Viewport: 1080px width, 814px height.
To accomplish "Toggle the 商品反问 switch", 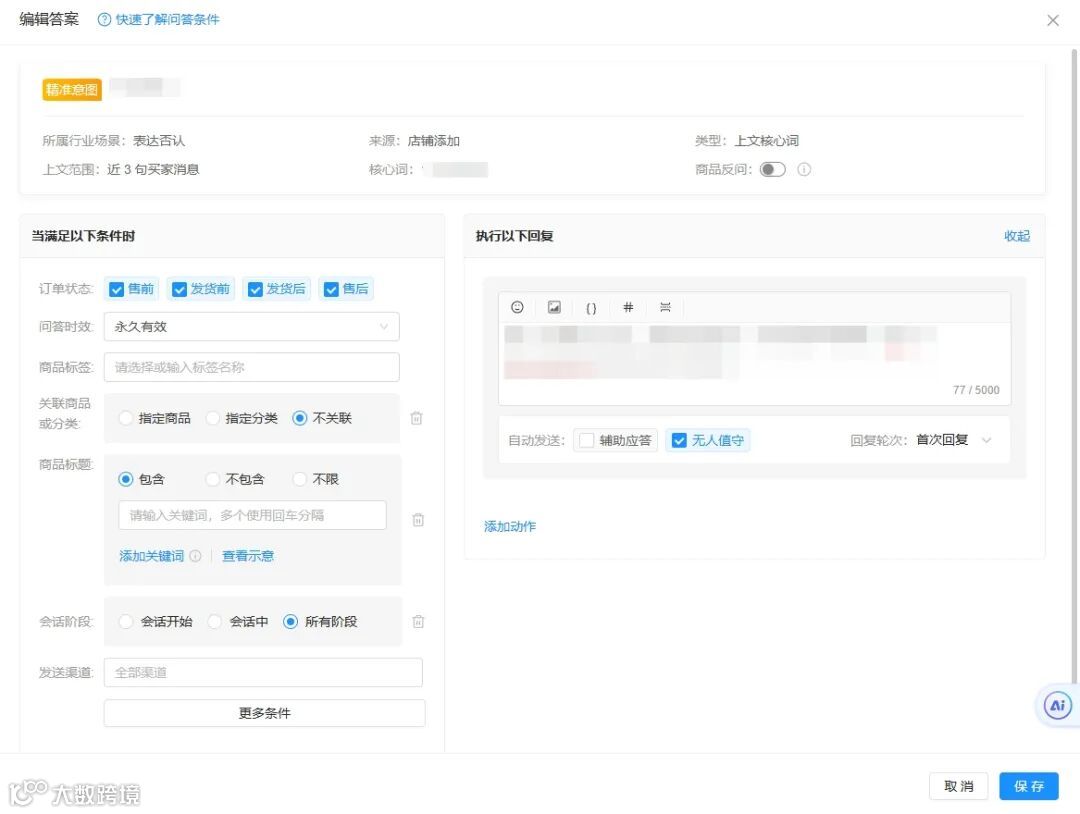I will coord(772,169).
